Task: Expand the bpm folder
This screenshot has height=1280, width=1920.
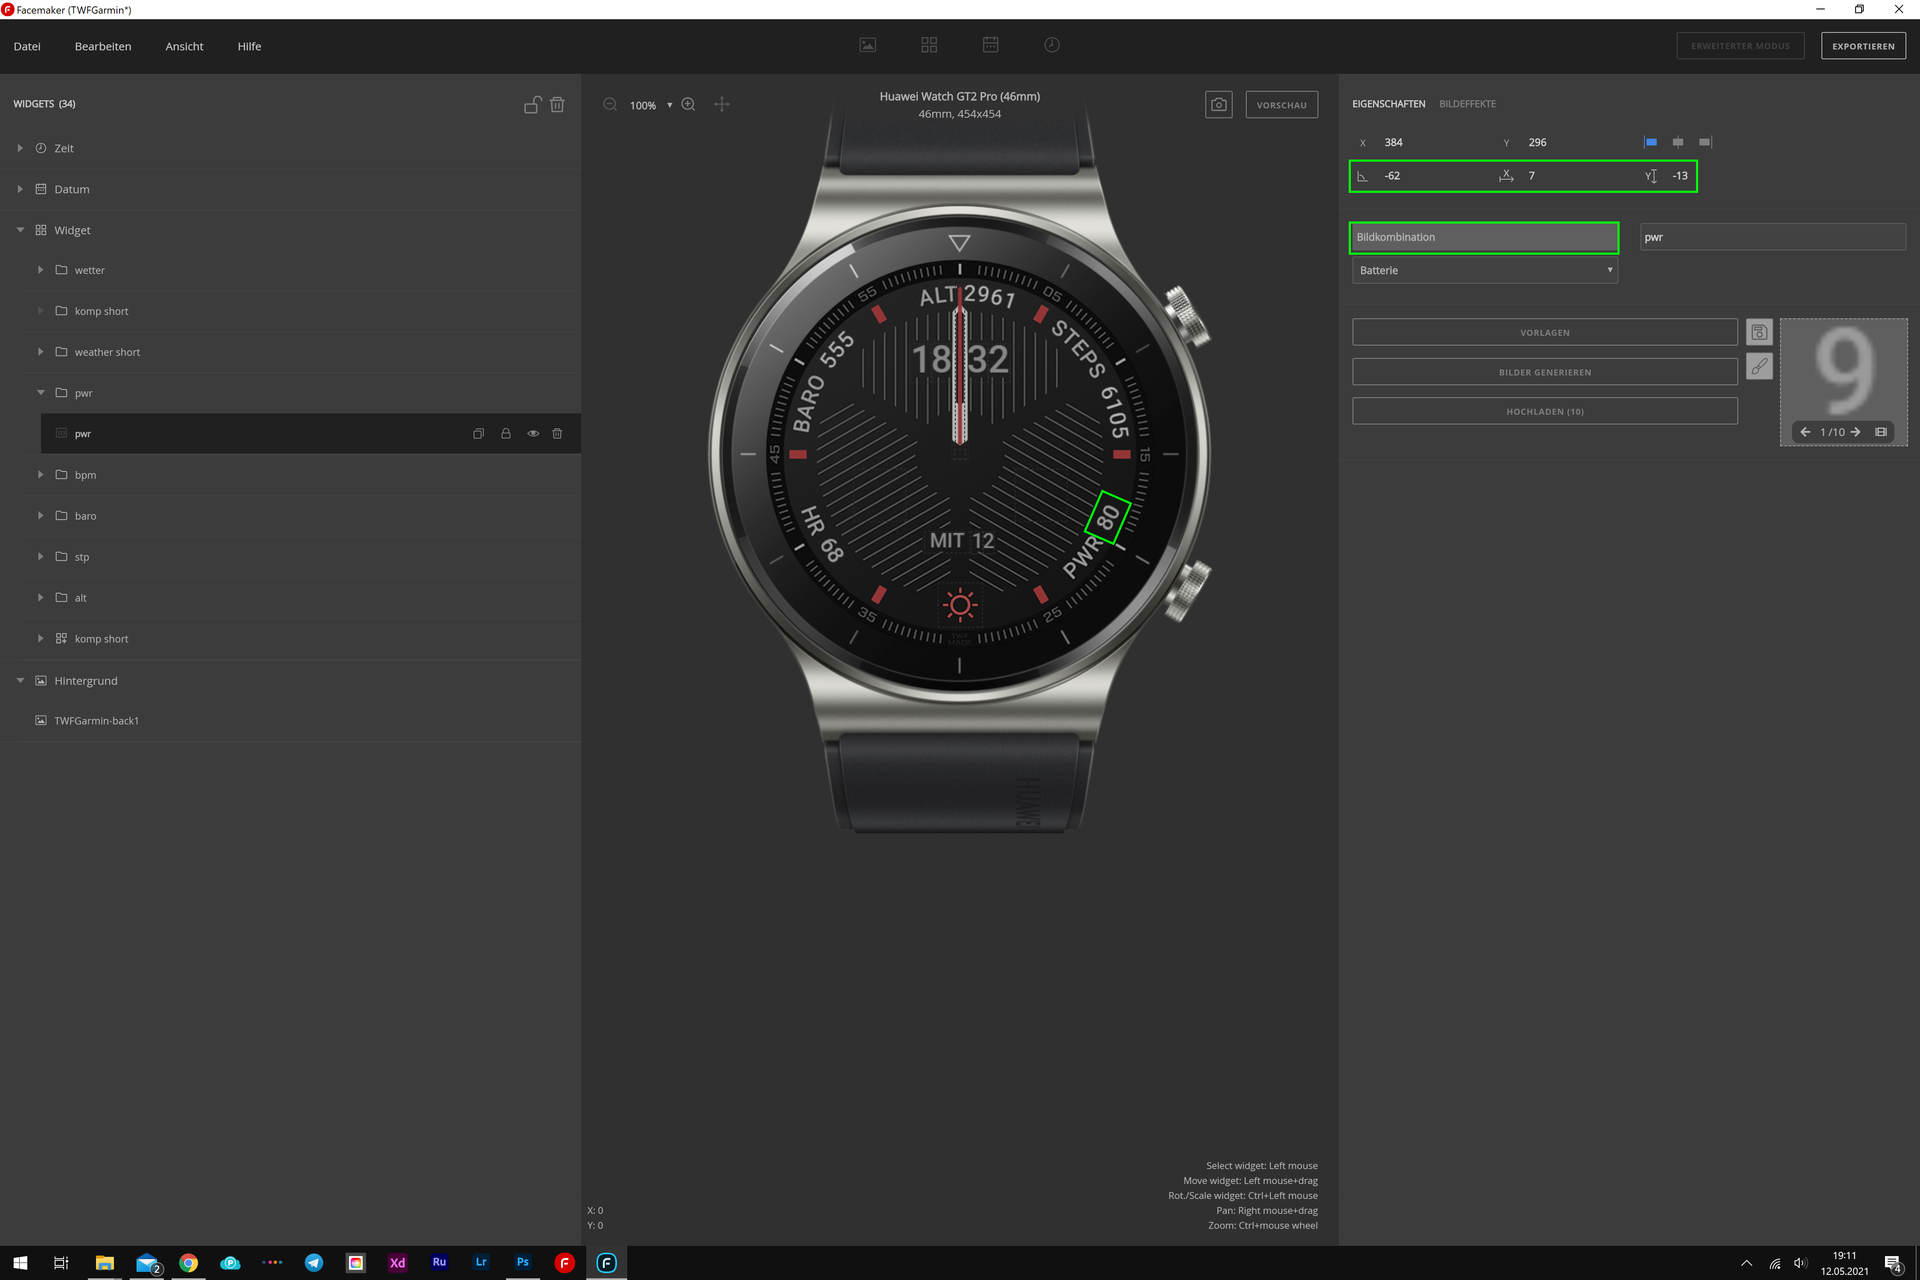Action: click(40, 475)
